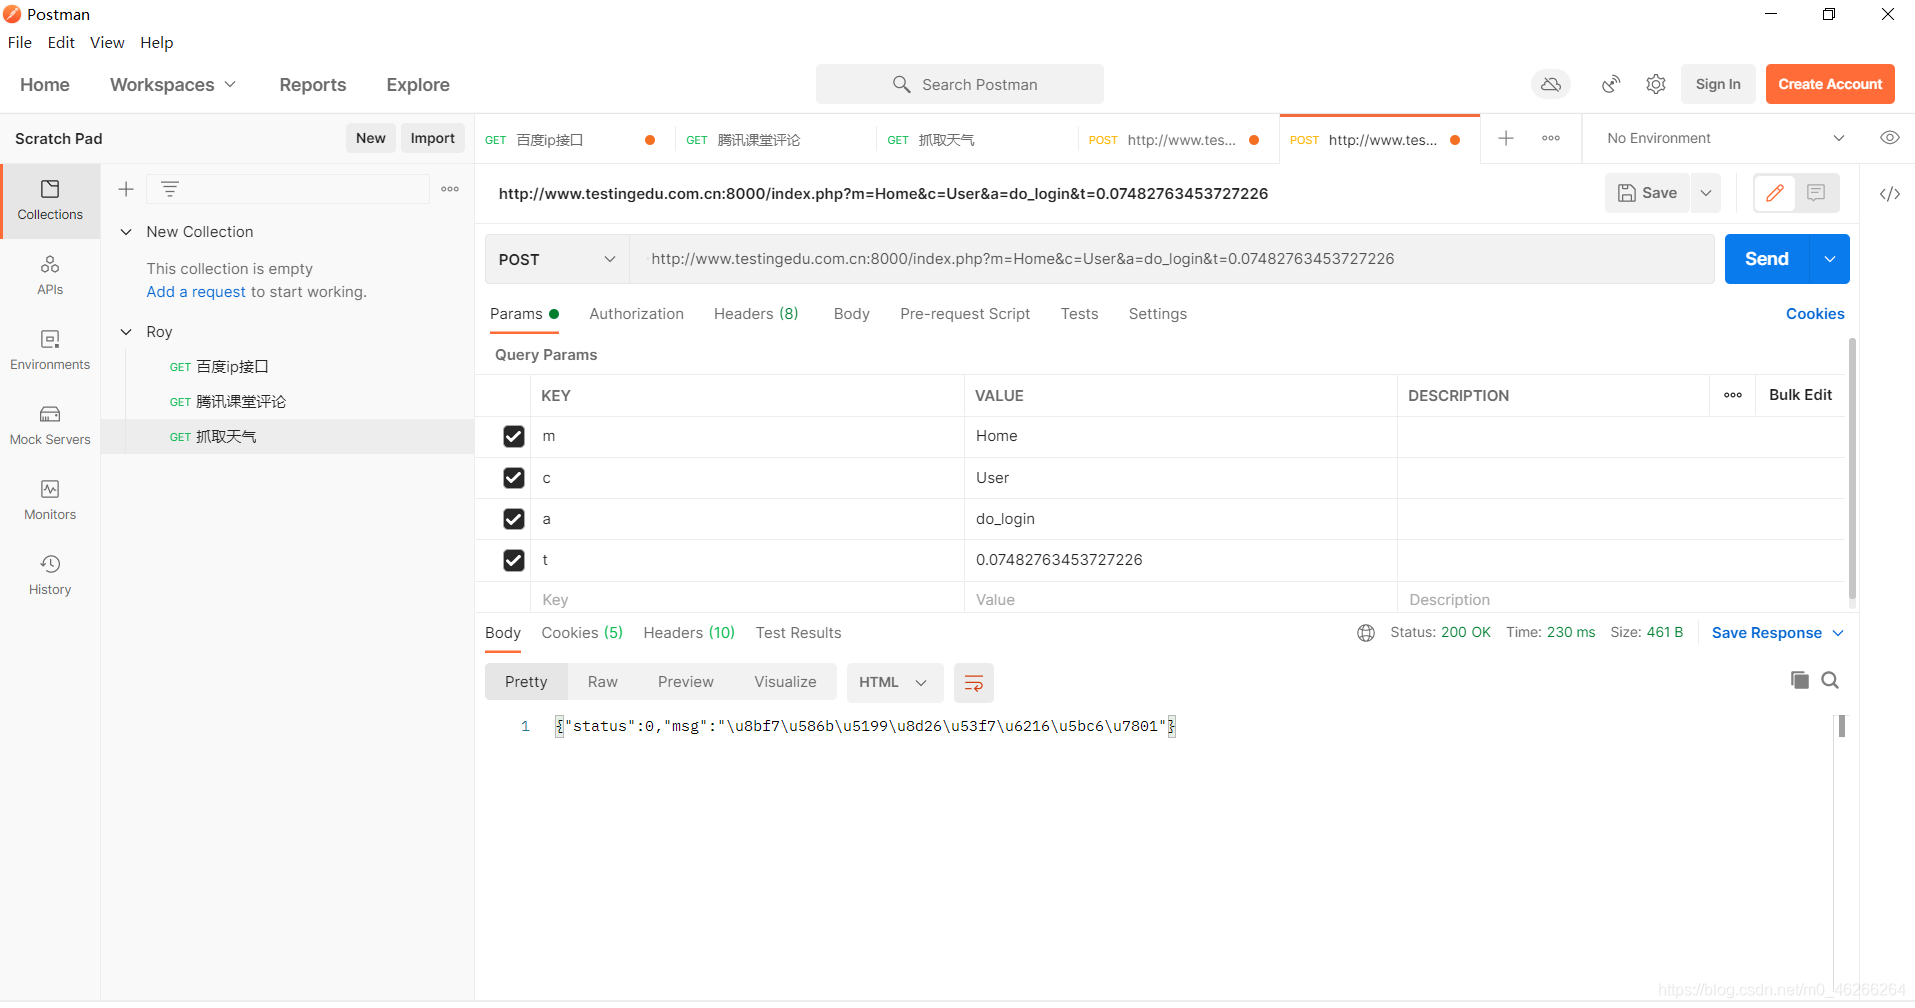The image size is (1915, 1008).
Task: Open the HTML response format dropdown
Action: 894,683
